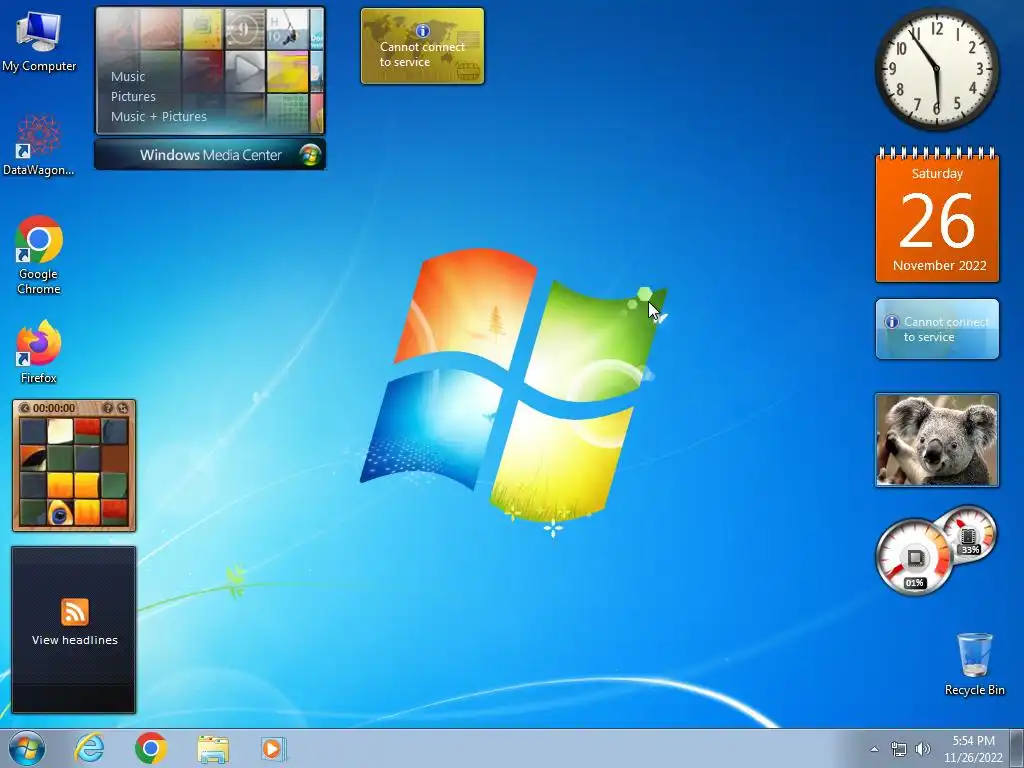The image size is (1024, 768).
Task: Launch Firefox from the desktop shortcut
Action: click(39, 351)
